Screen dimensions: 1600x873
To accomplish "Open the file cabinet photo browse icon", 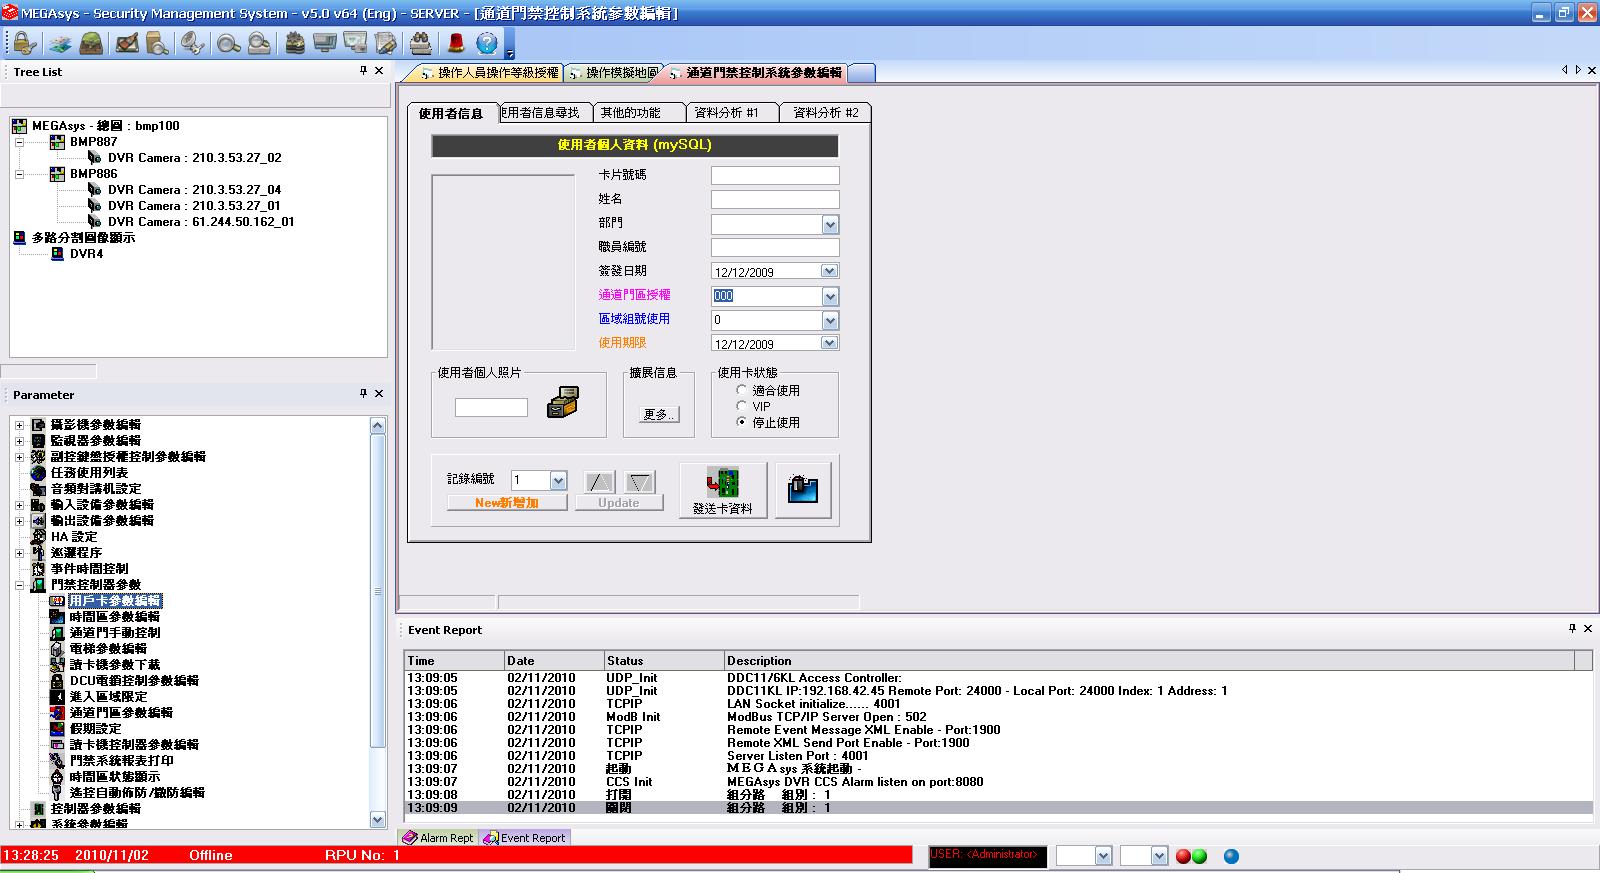I will 562,403.
